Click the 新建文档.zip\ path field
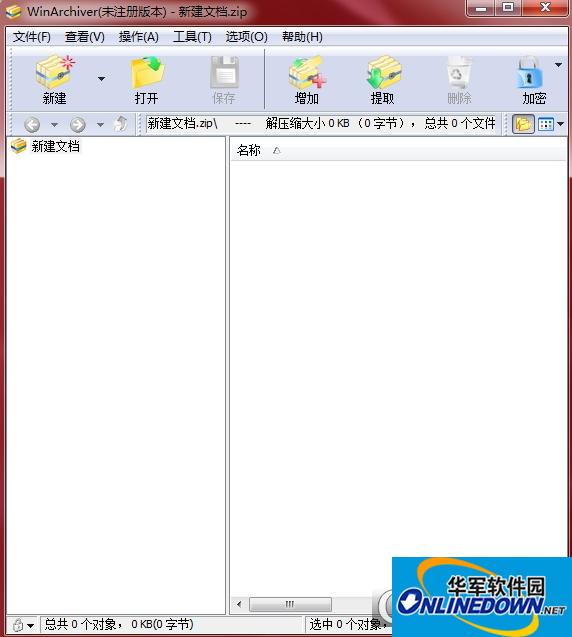 click(321, 124)
